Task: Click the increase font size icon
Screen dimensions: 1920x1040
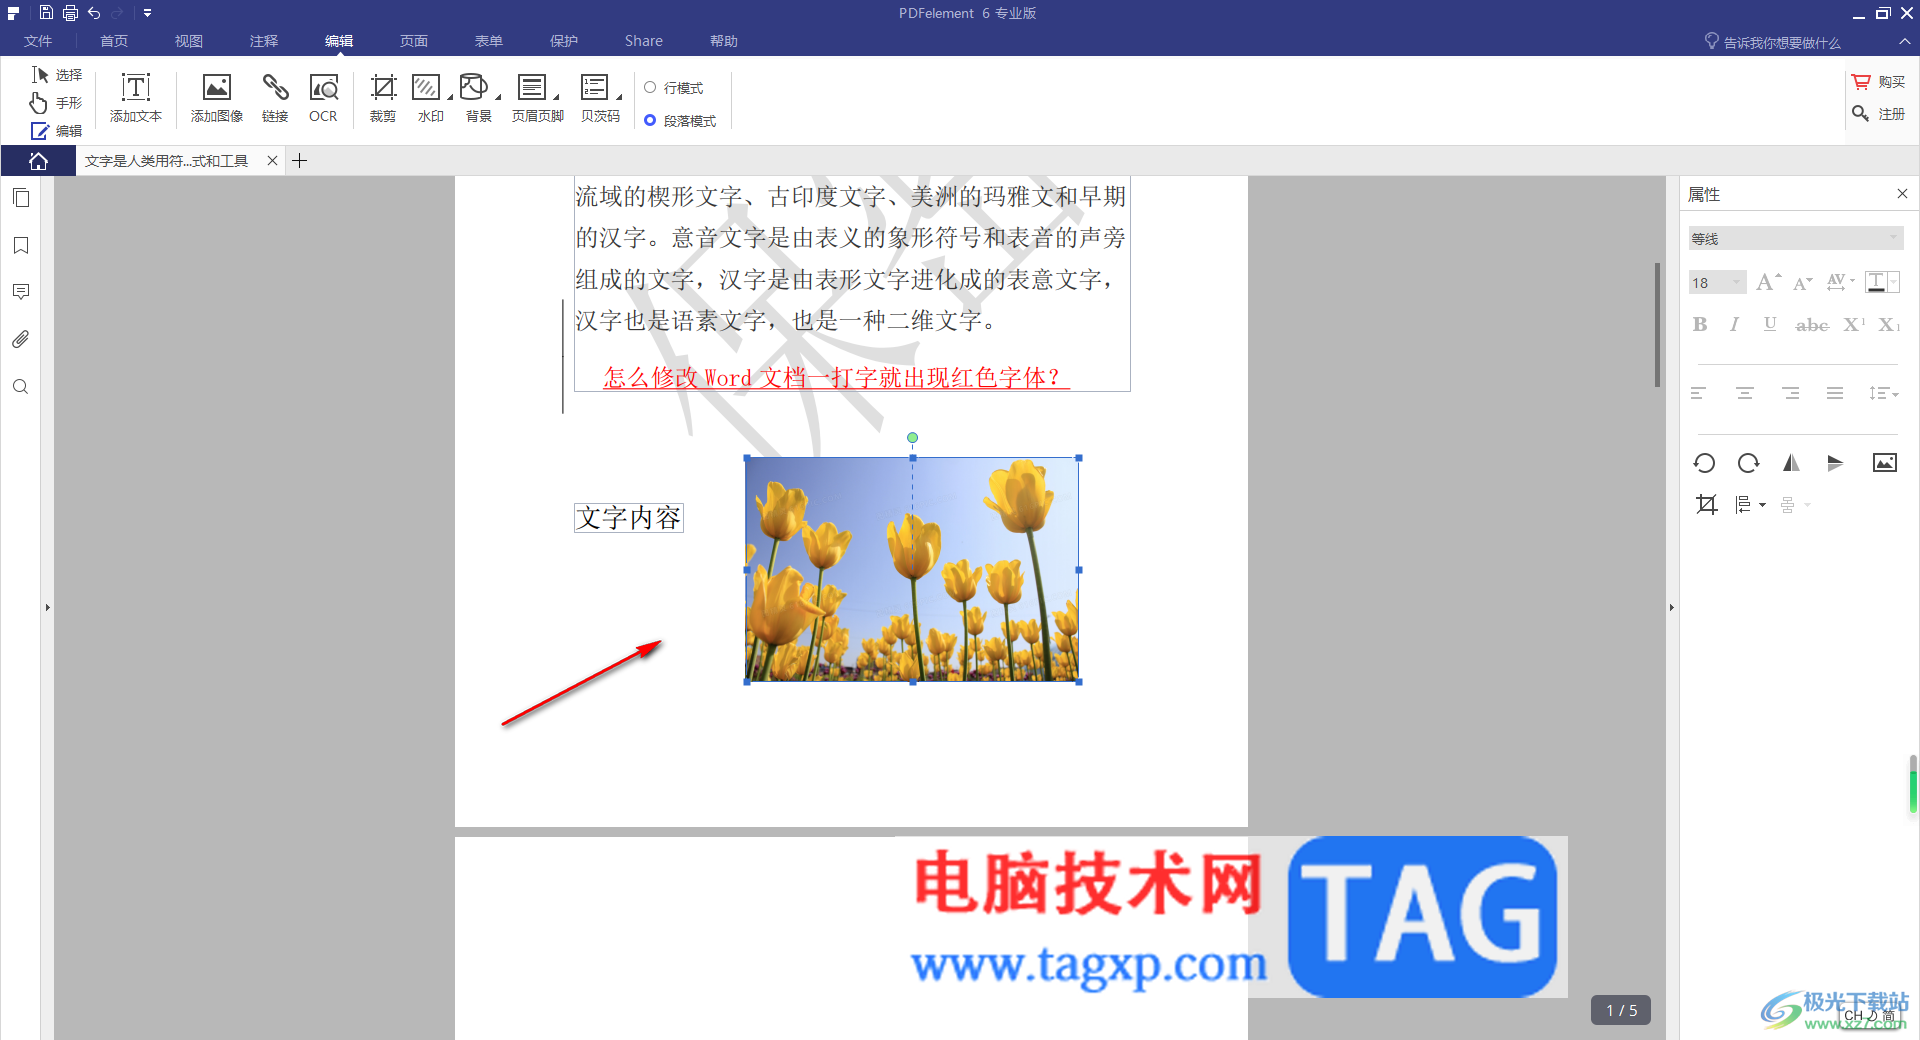Action: coord(1768,282)
